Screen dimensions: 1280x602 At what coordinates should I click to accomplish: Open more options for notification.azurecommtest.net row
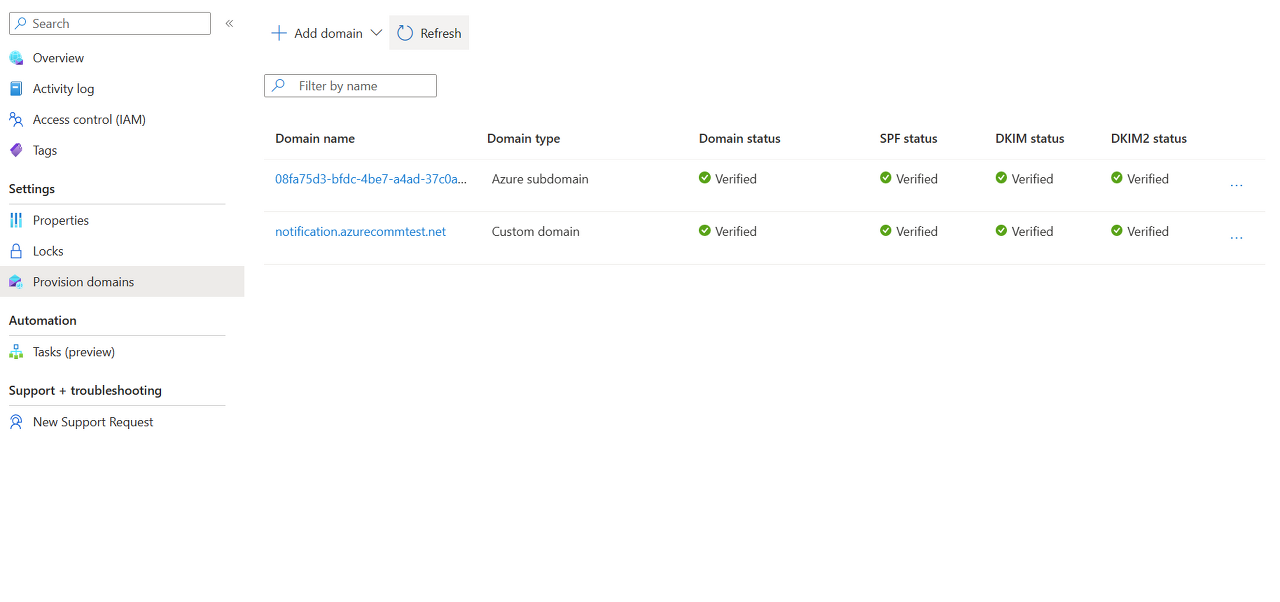point(1236,238)
